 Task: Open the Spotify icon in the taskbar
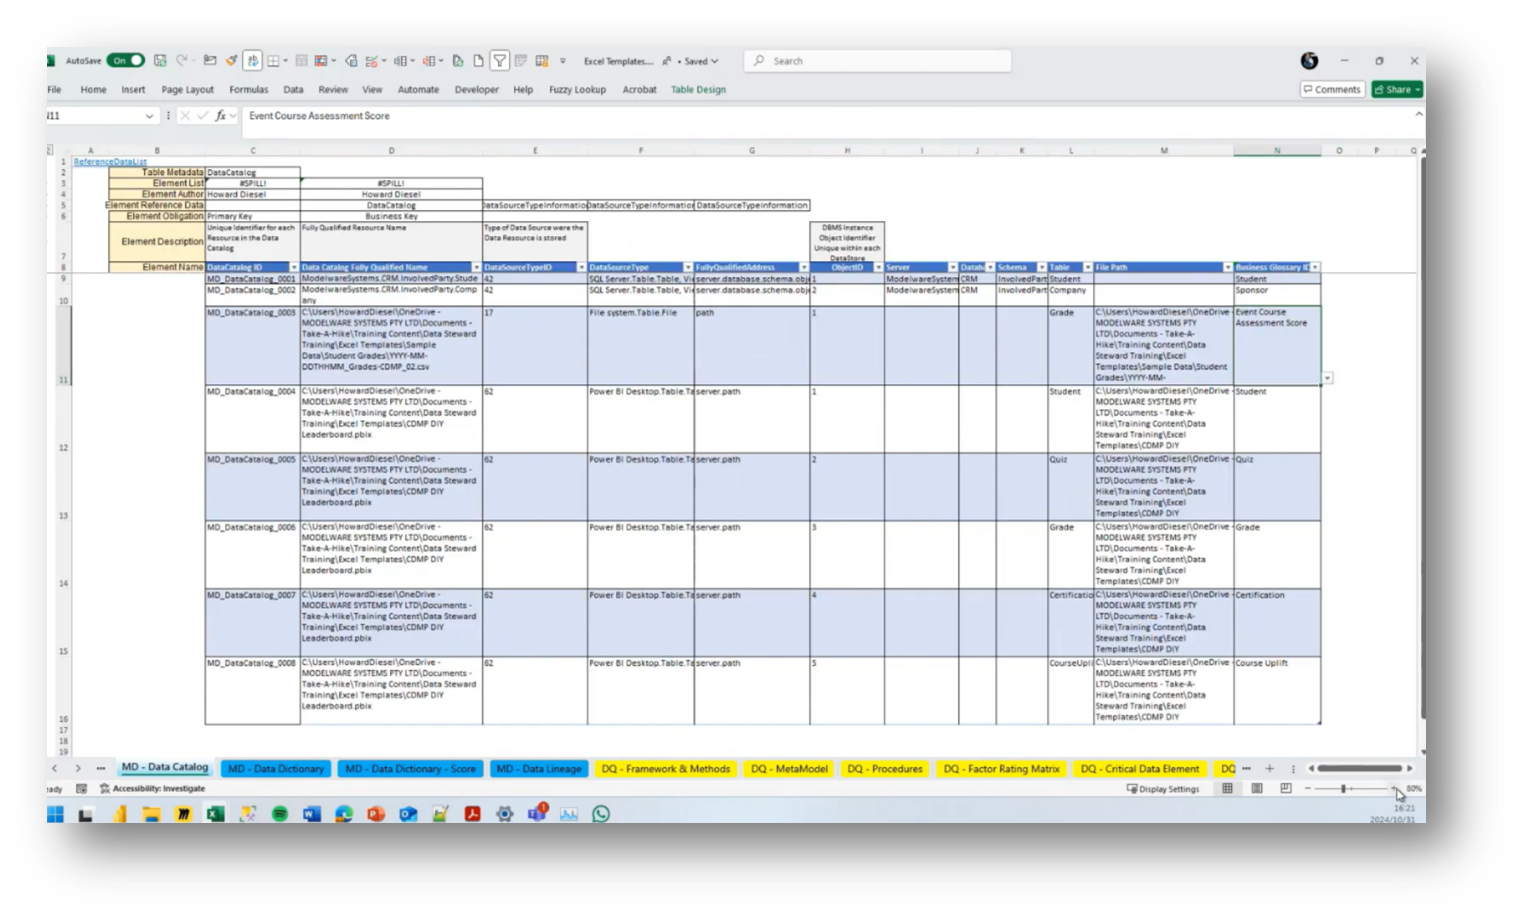(x=280, y=814)
